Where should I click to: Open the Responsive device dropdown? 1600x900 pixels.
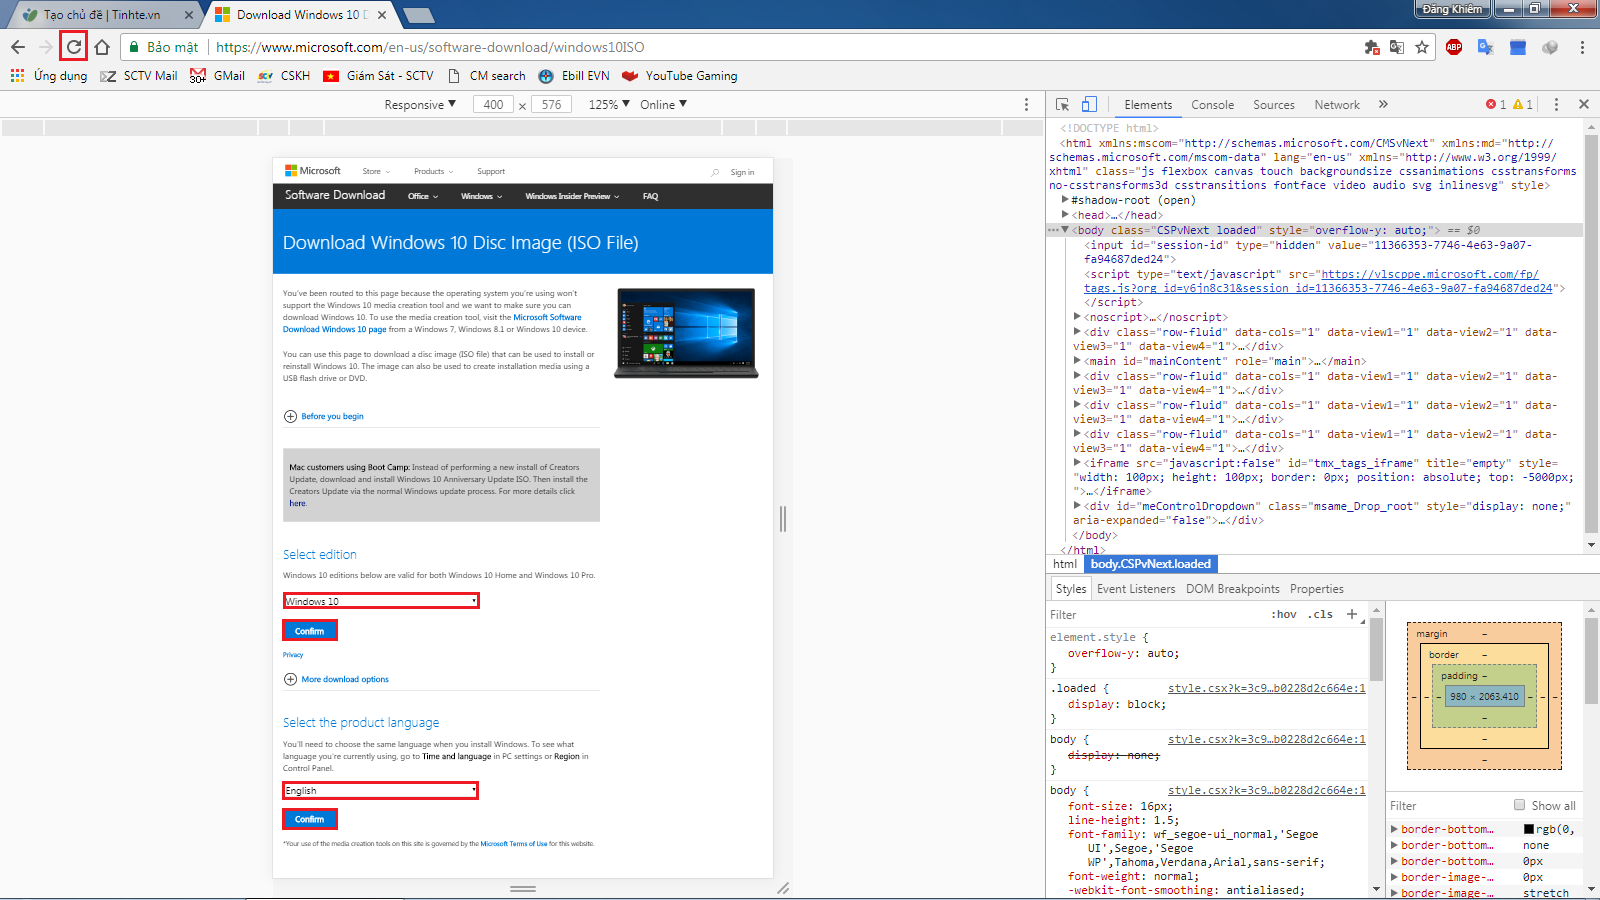[x=420, y=104]
